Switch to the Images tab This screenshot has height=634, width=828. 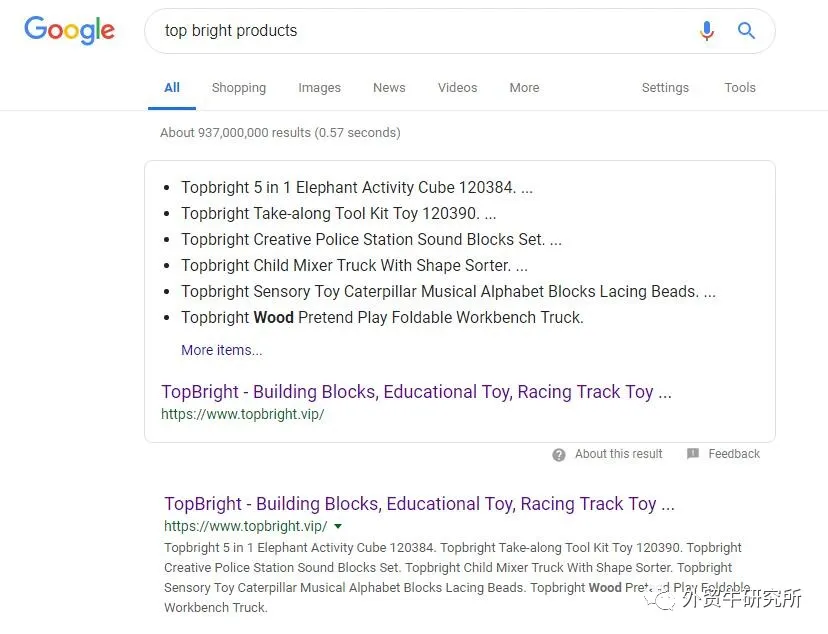(319, 88)
